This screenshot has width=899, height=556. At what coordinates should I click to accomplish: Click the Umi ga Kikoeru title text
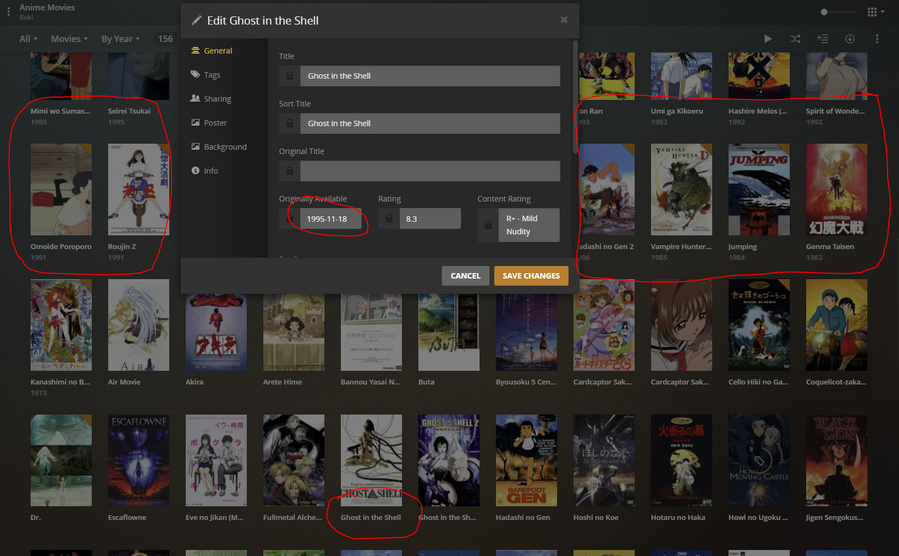pos(677,111)
